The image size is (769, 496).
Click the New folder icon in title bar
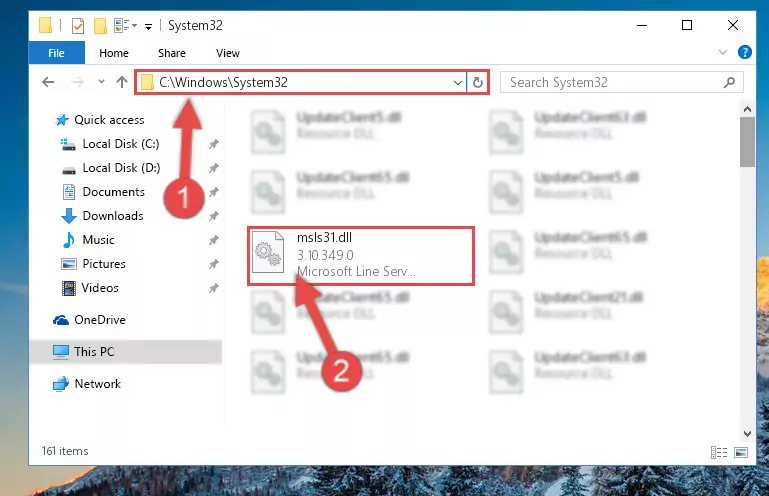tap(100, 26)
